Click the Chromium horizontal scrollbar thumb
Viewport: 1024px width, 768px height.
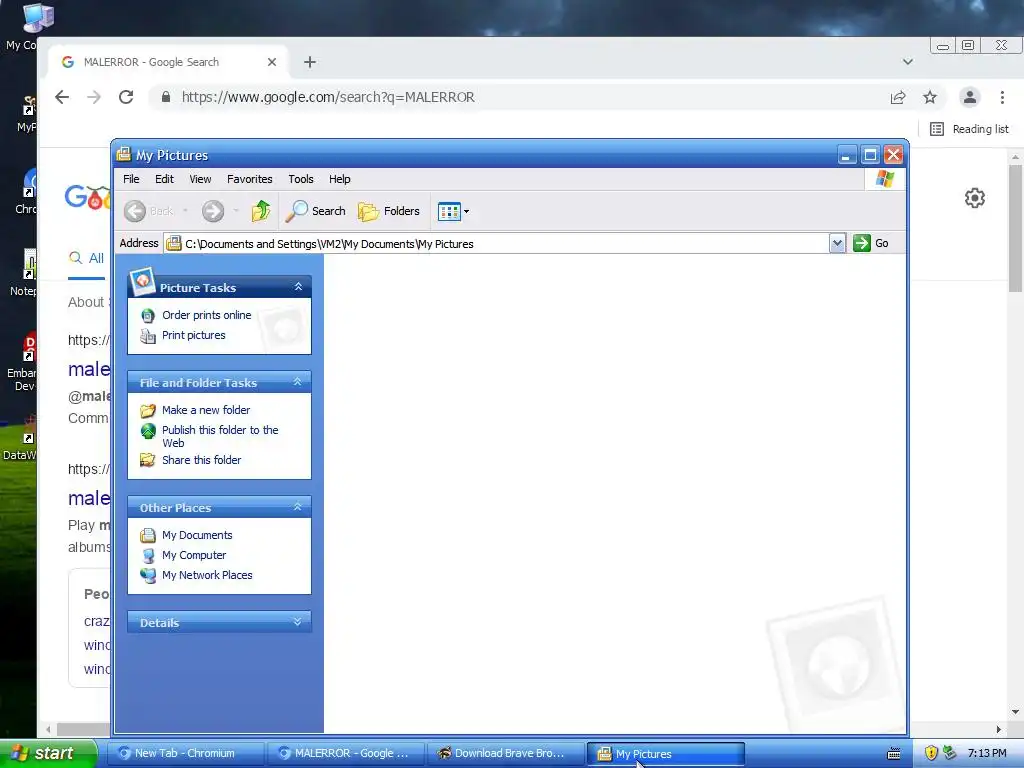tap(84, 729)
